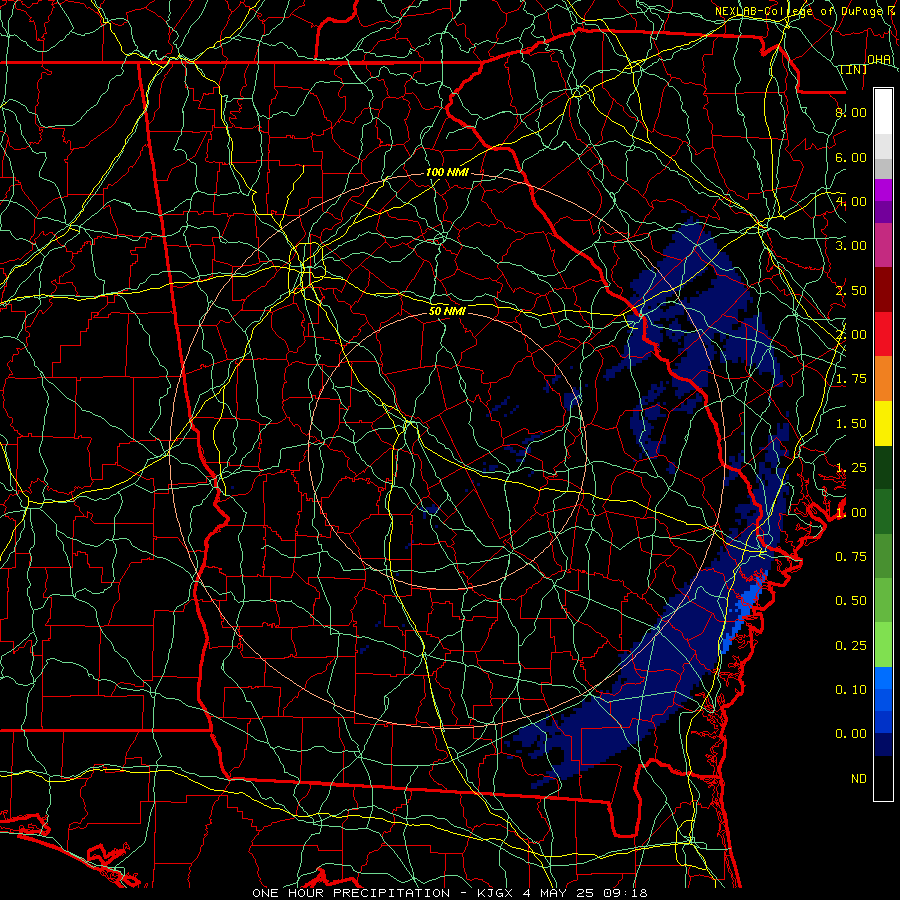Click the 100 NMI range ring label
This screenshot has width=900, height=900.
tap(447, 172)
